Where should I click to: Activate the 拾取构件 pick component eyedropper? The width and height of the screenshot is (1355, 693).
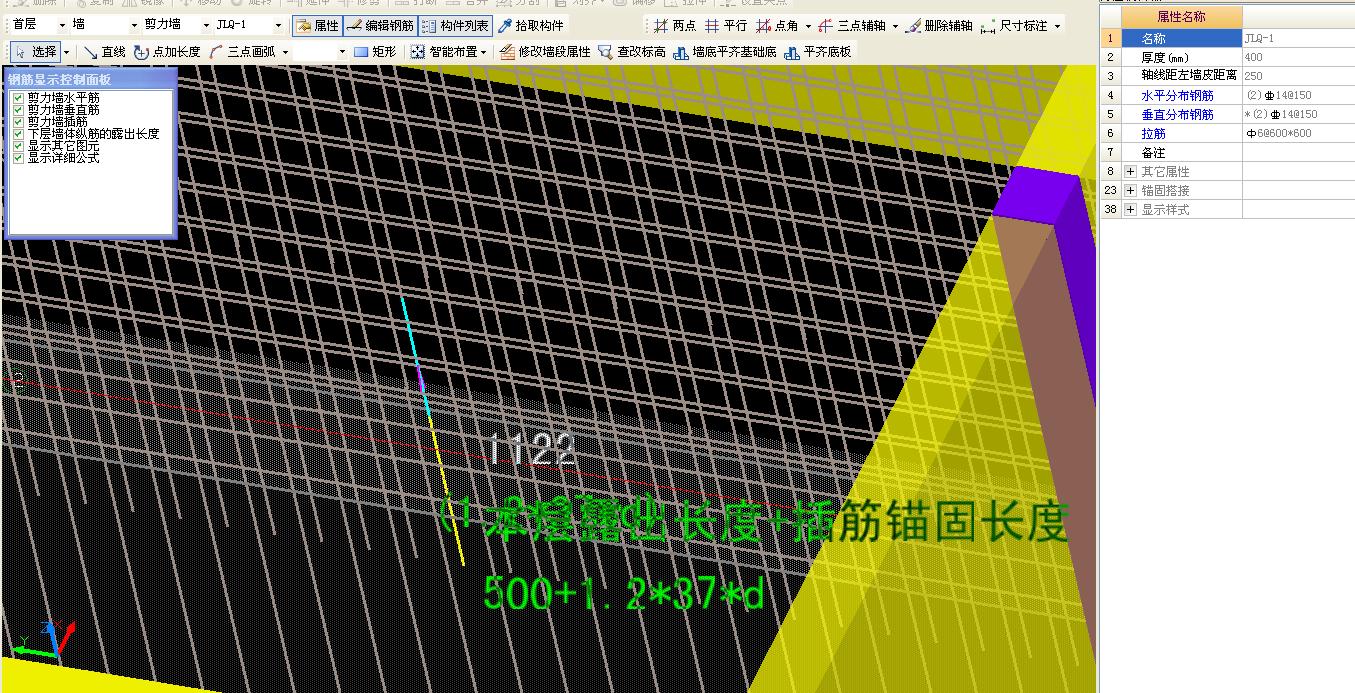click(x=530, y=26)
